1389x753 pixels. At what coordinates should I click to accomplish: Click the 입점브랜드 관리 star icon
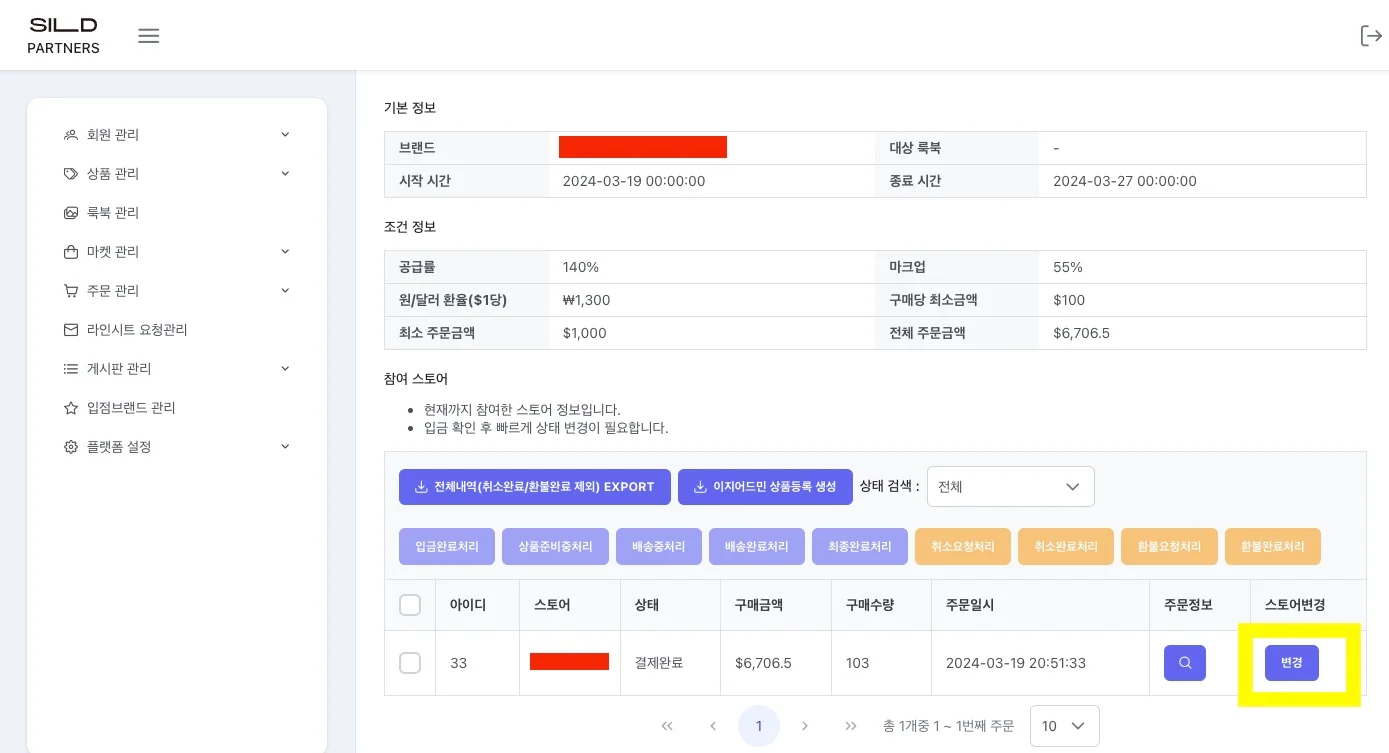[x=71, y=408]
